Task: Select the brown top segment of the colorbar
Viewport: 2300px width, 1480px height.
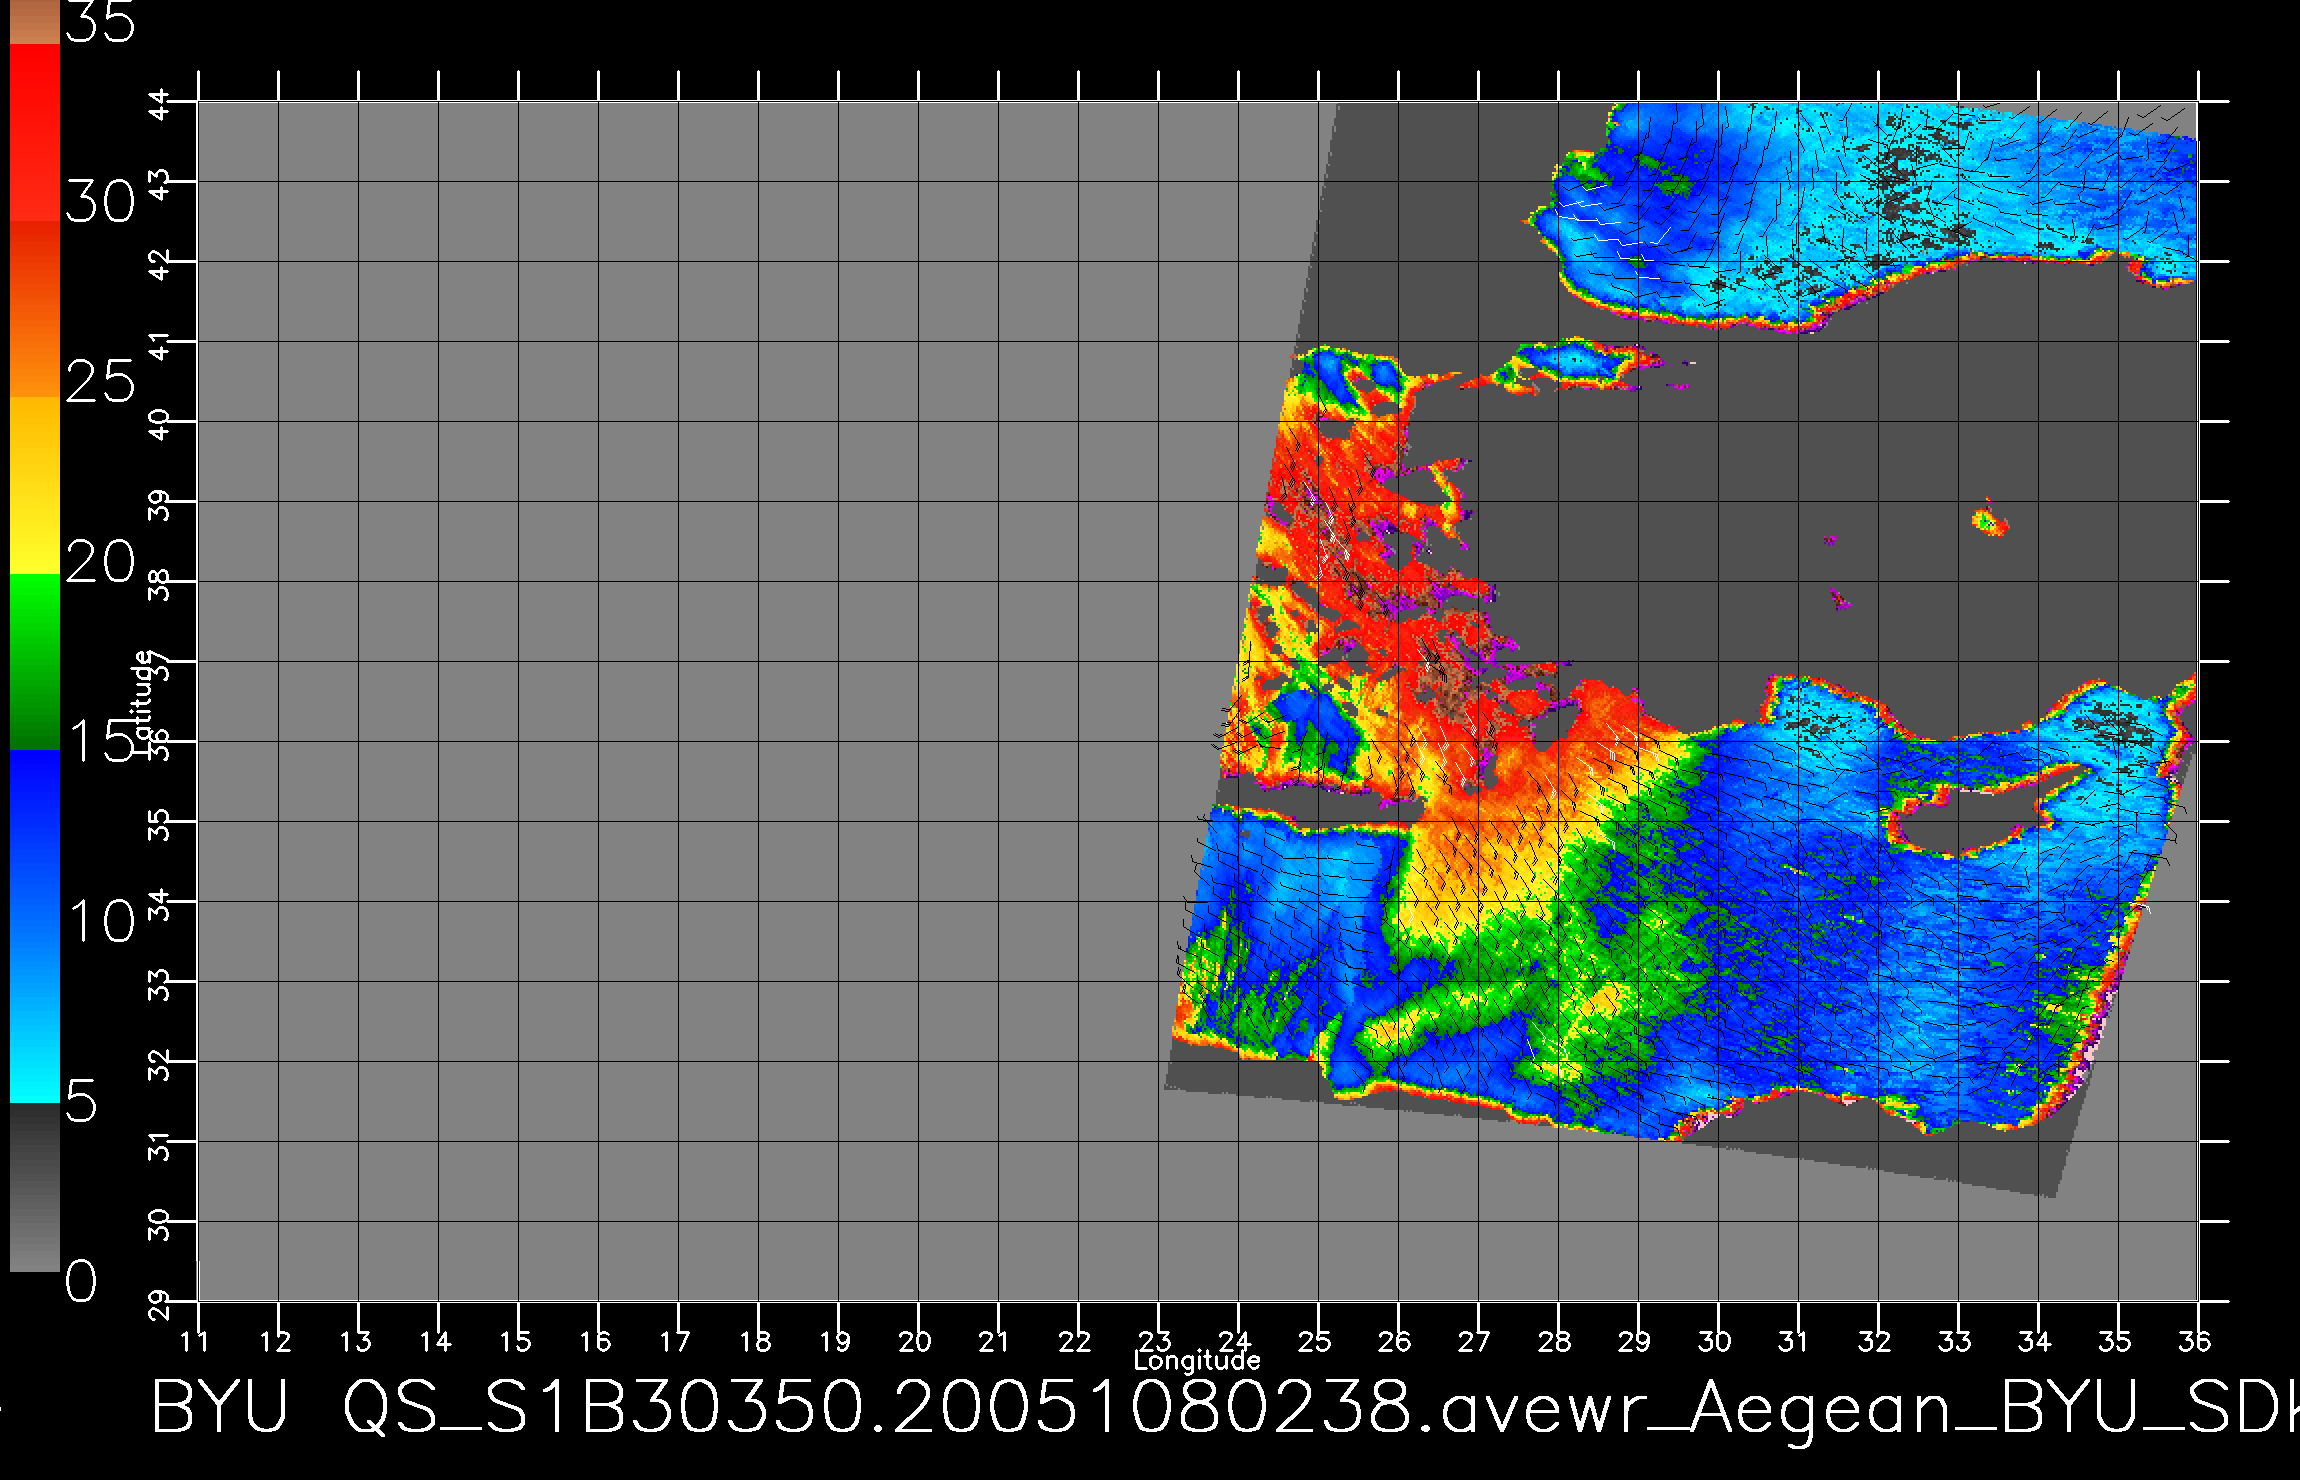Action: [35, 22]
